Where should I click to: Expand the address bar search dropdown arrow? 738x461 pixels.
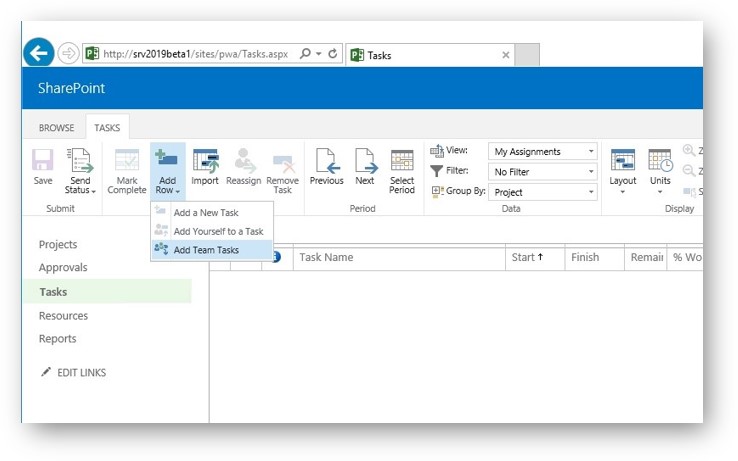tap(319, 54)
